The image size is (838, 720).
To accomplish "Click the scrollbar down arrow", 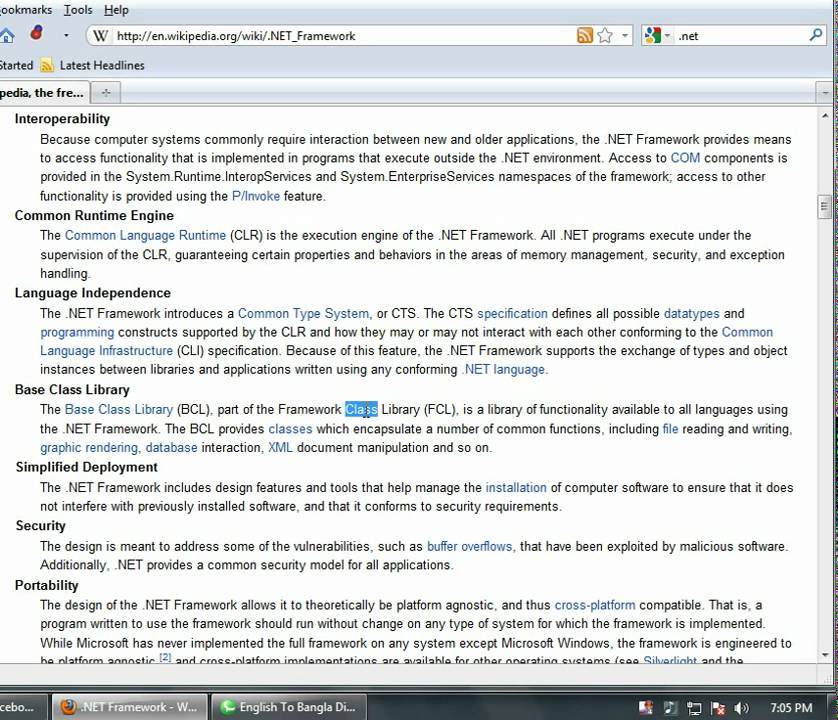I will pos(825,655).
